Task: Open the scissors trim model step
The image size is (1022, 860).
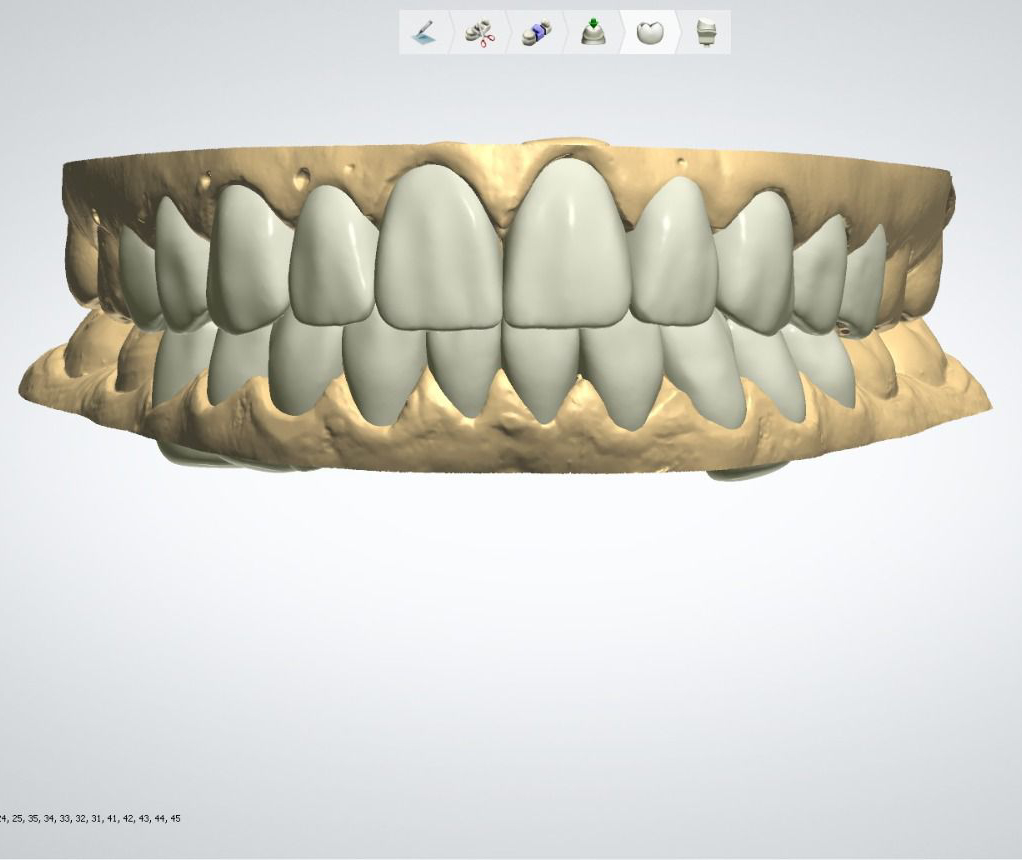Action: click(x=480, y=33)
